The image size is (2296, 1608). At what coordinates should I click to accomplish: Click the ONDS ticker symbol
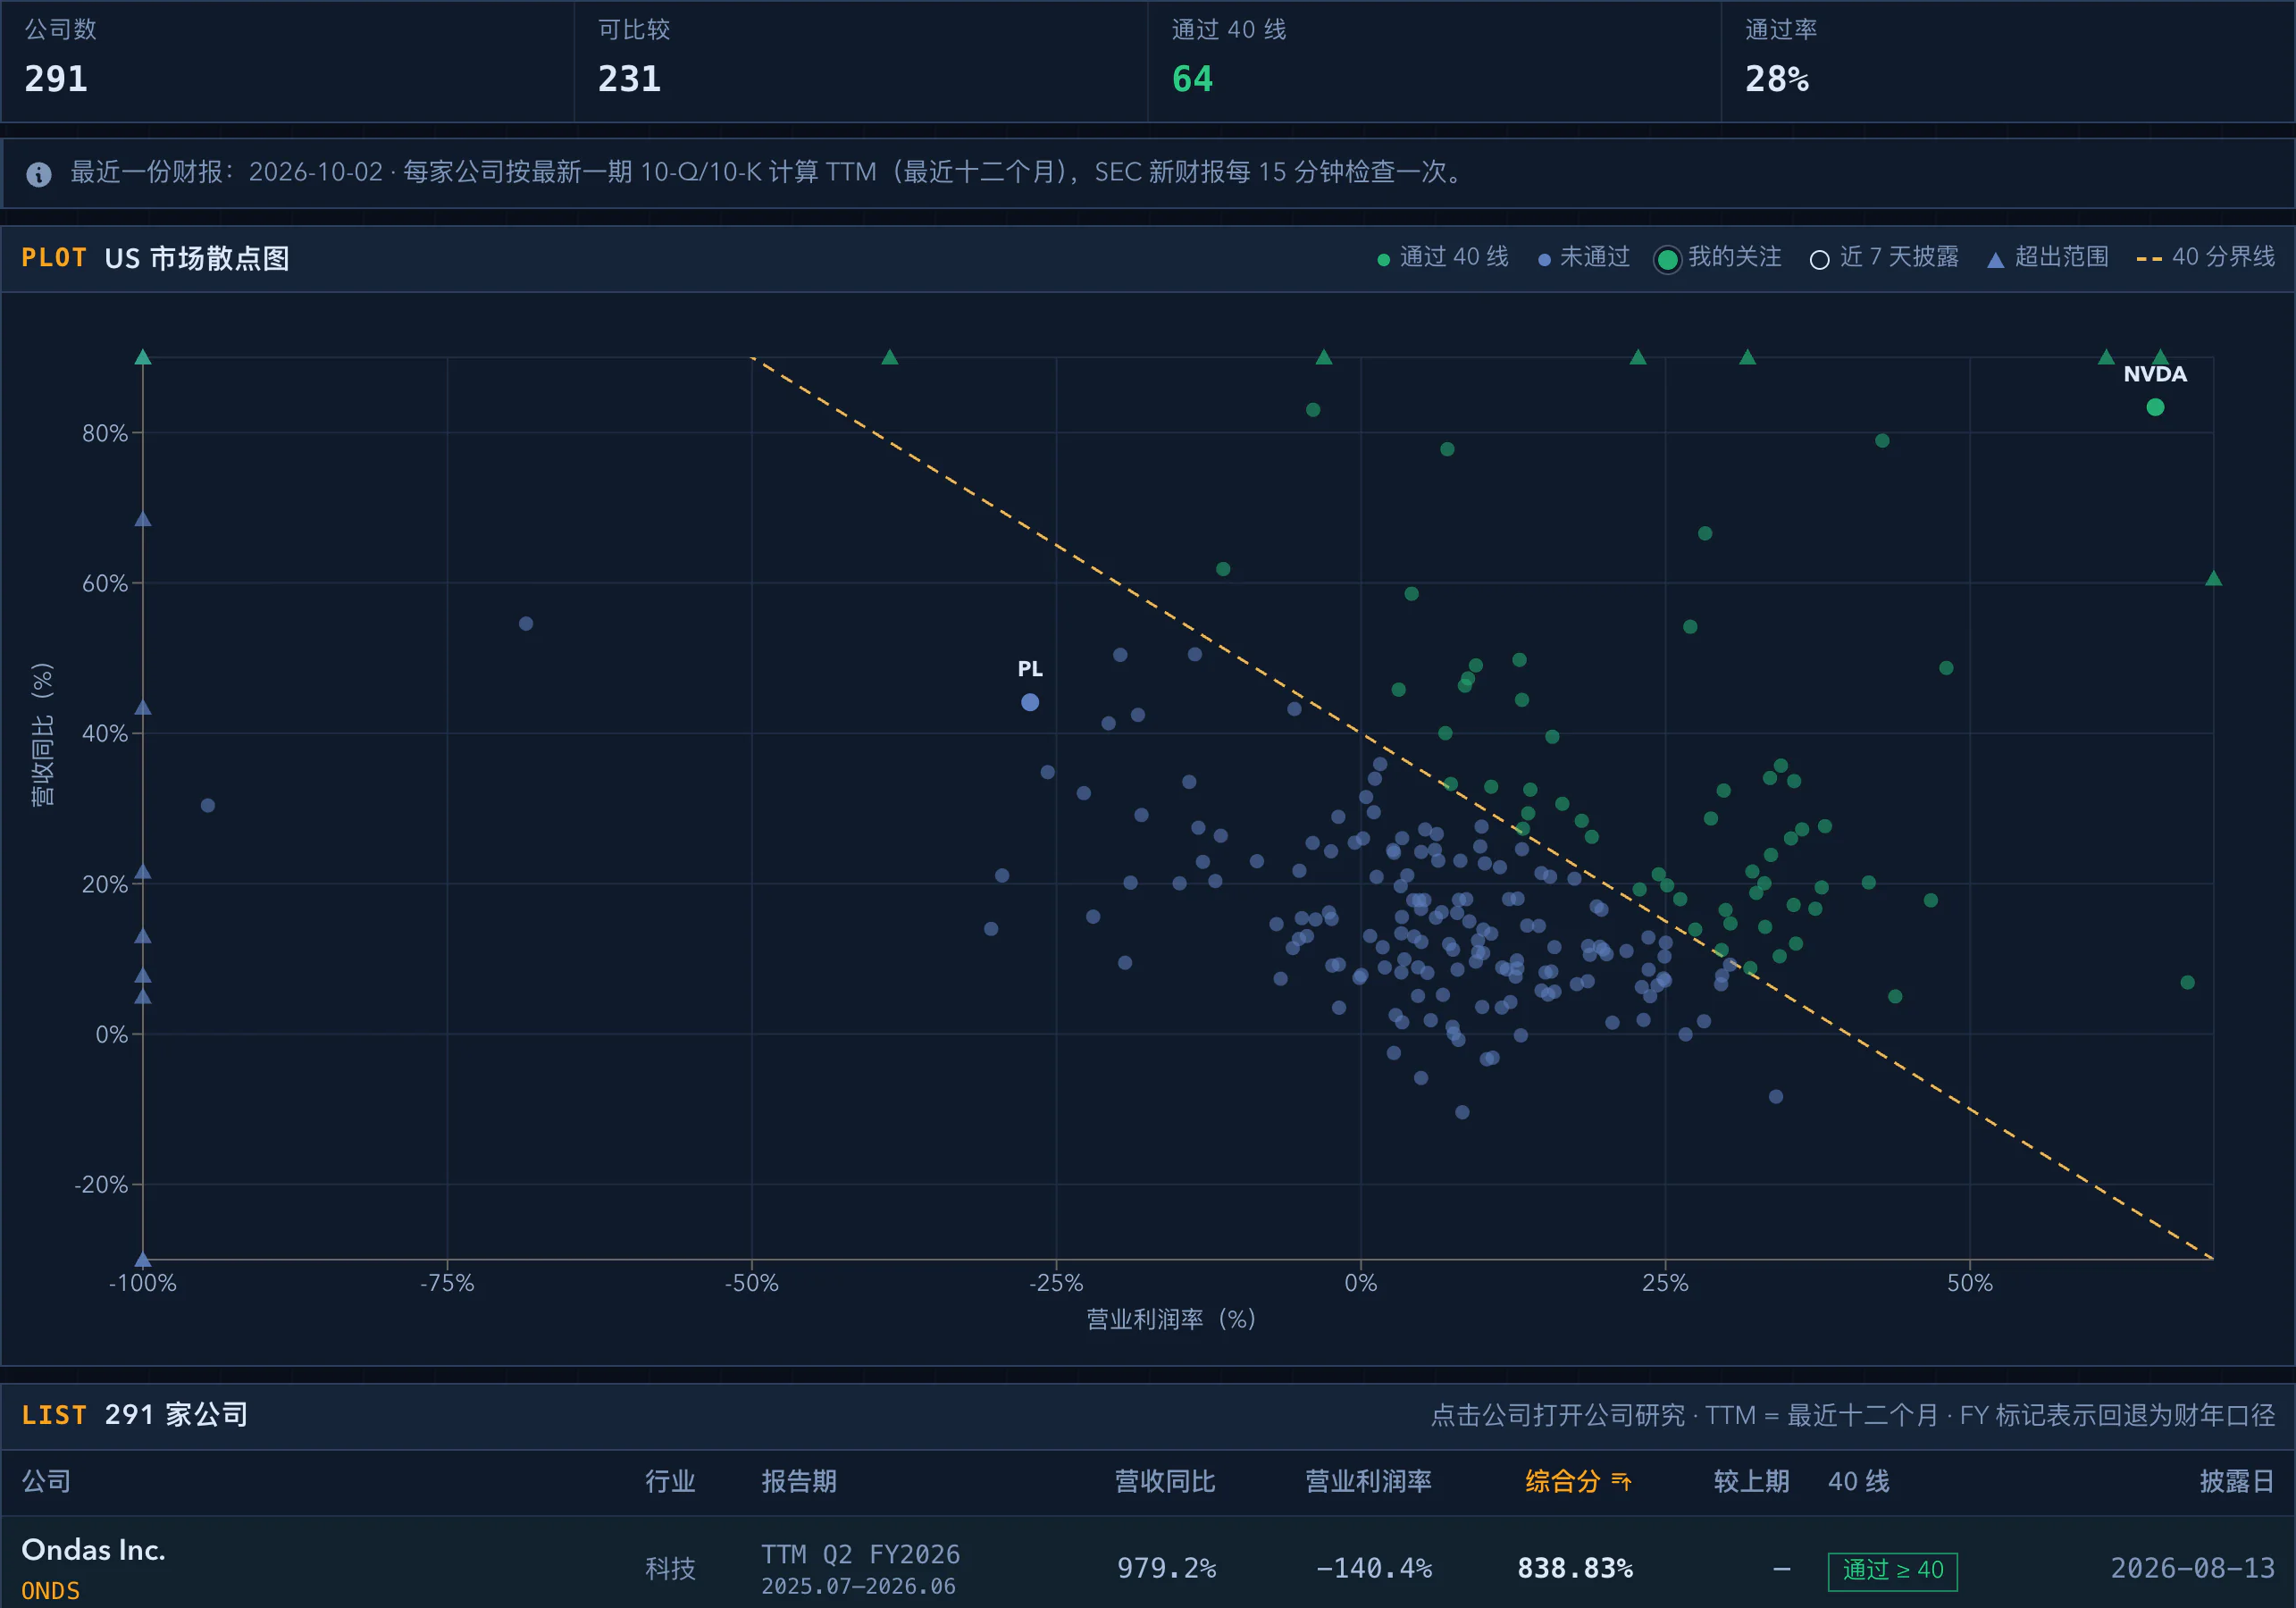[x=51, y=1590]
